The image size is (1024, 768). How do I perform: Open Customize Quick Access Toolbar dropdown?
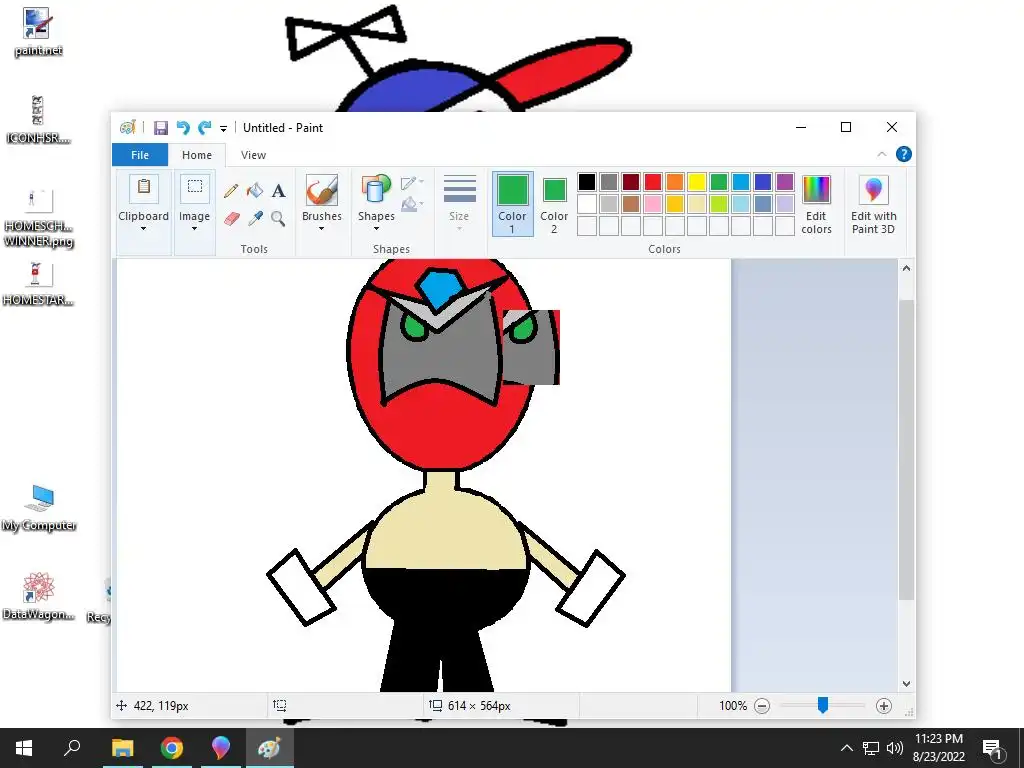coord(223,129)
